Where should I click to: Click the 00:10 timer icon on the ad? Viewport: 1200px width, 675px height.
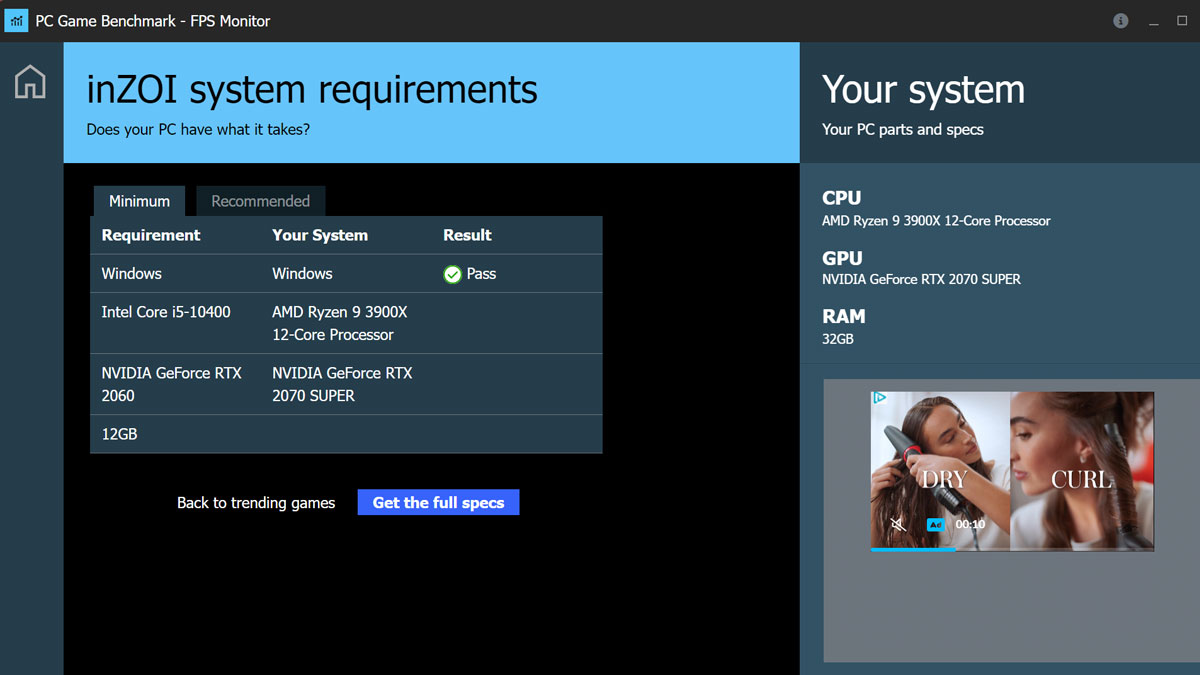click(x=968, y=524)
